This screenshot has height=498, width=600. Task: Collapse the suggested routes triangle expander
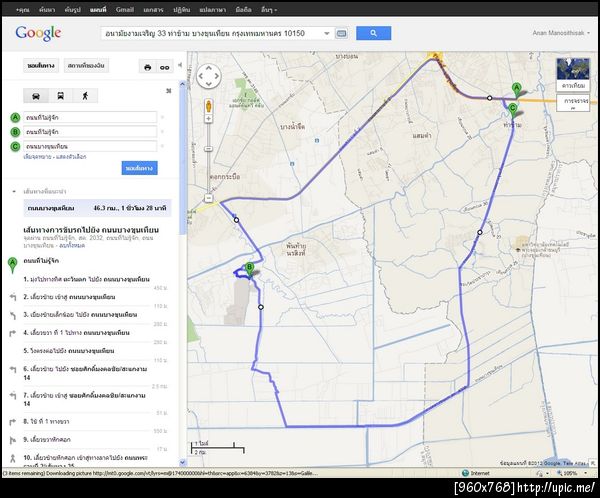pos(14,191)
